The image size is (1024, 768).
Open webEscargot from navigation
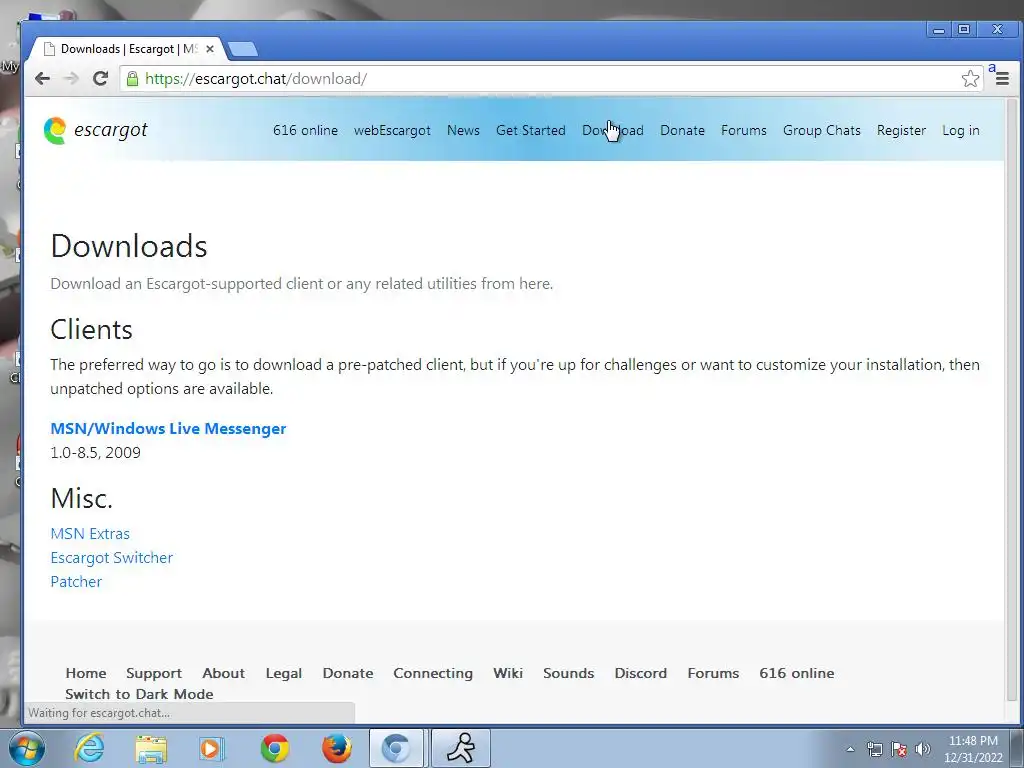392,130
